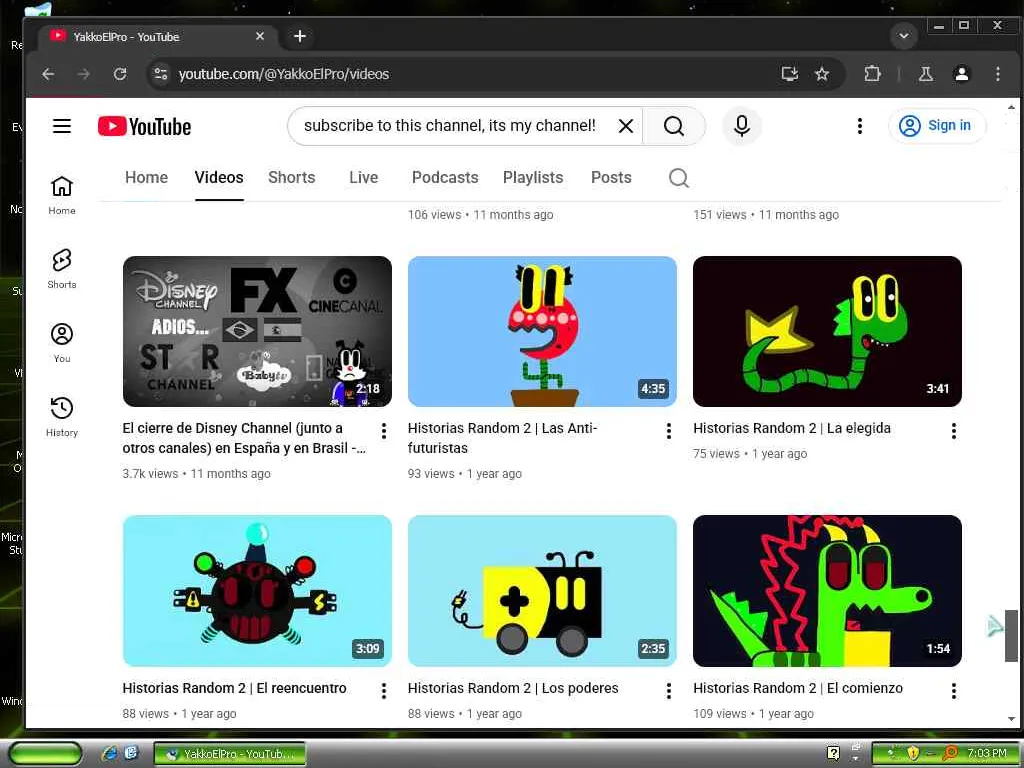Open History in the left sidebar
The height and width of the screenshot is (768, 1024).
62,416
